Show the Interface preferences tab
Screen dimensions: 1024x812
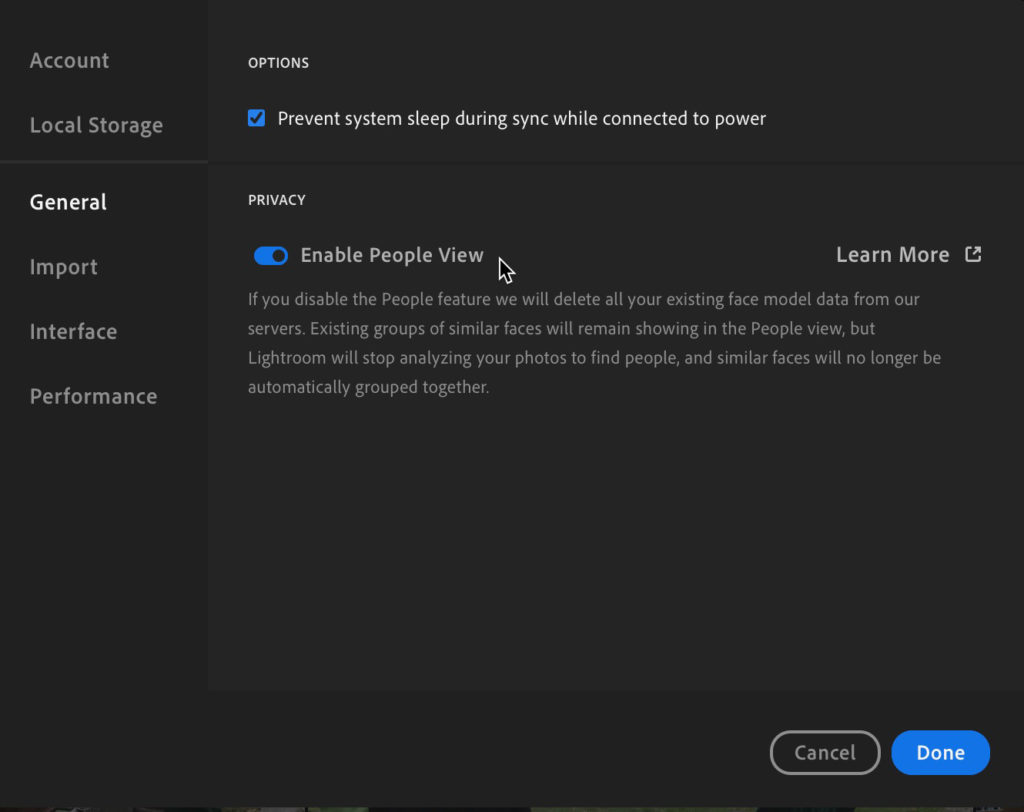tap(73, 331)
